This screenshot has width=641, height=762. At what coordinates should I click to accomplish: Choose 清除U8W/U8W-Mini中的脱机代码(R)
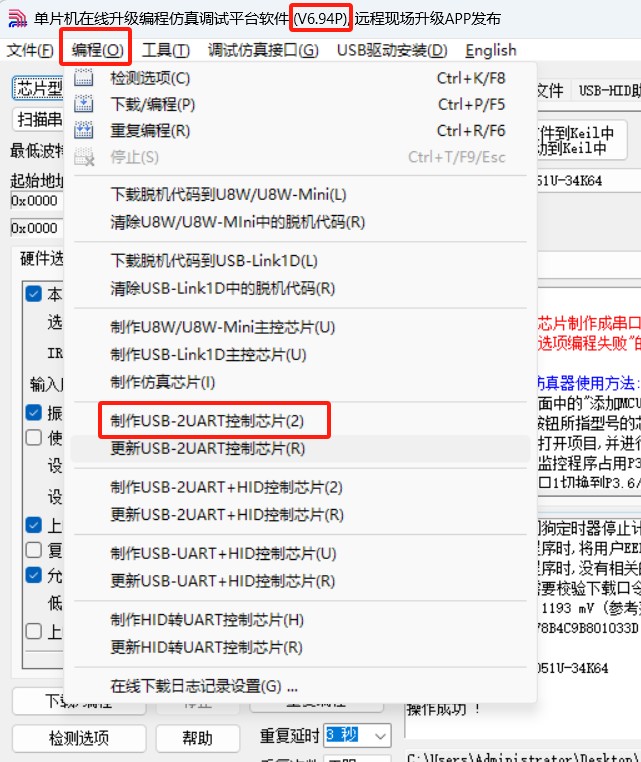tap(300, 222)
